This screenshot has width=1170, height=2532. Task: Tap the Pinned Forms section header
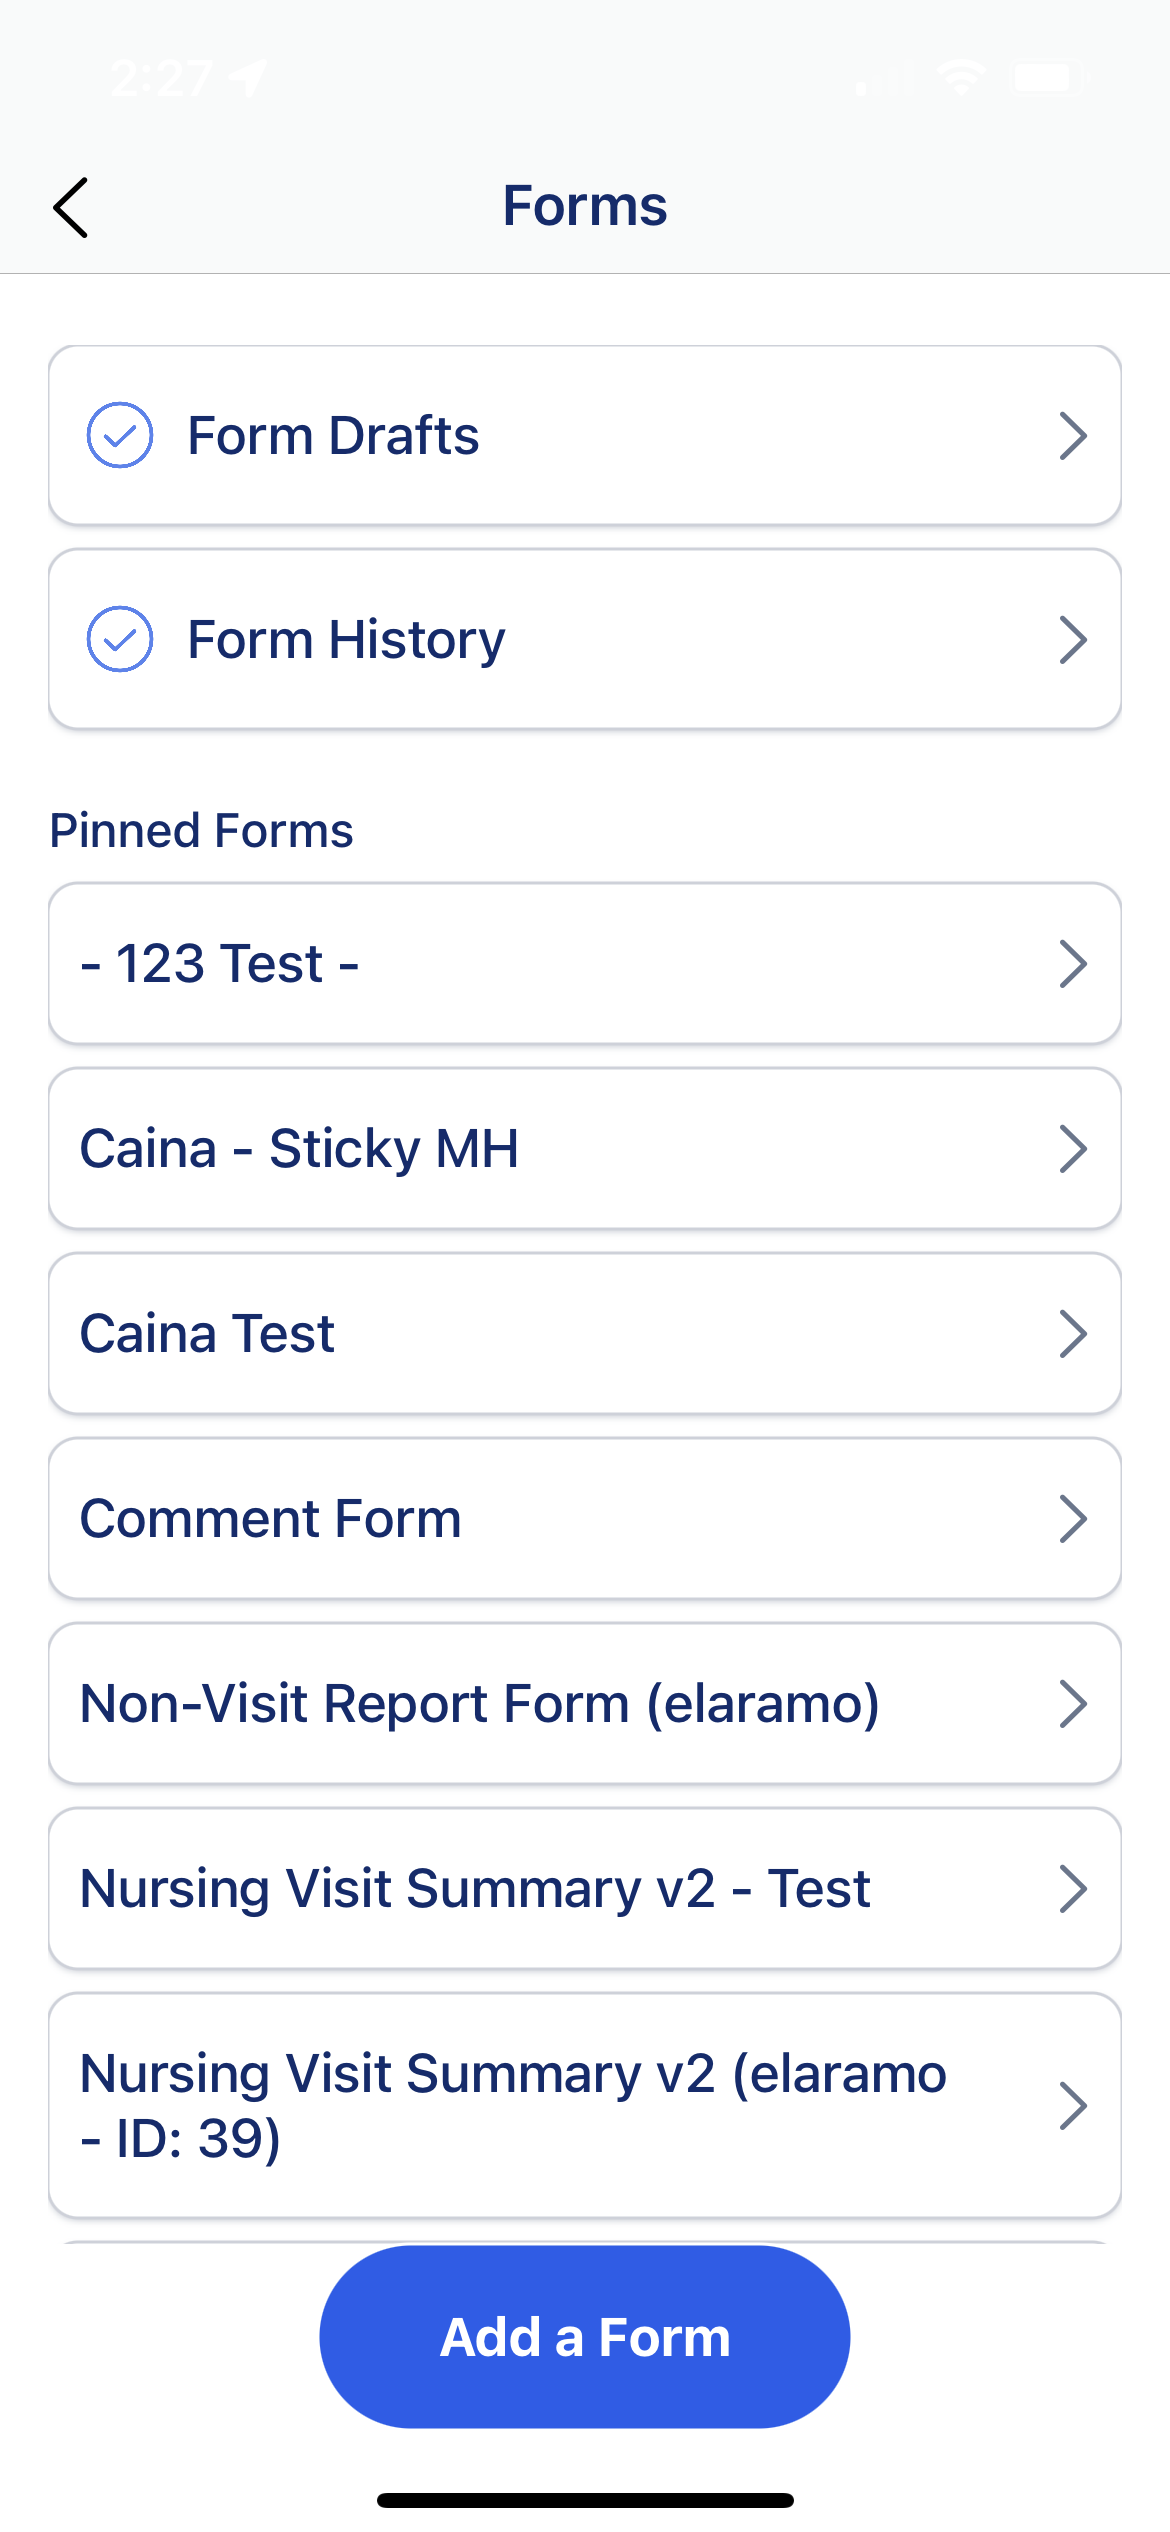pos(201,831)
